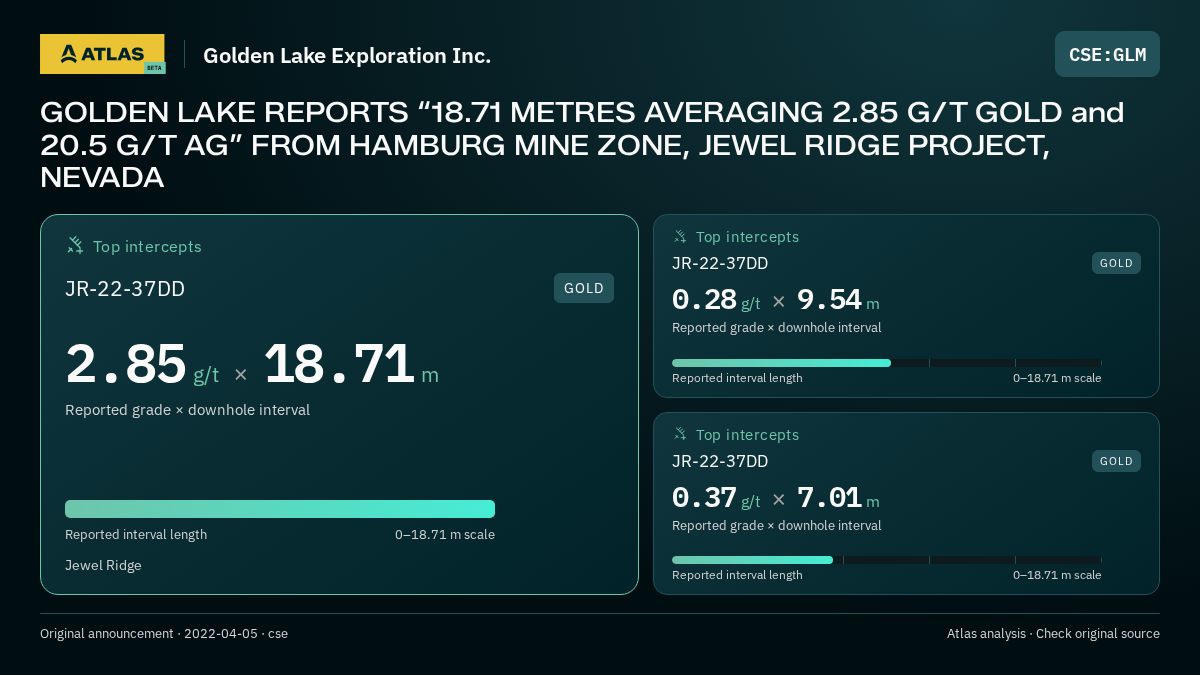Click the Top intercepts label in the 0.28 g/t card
The height and width of the screenshot is (675, 1200).
[747, 237]
